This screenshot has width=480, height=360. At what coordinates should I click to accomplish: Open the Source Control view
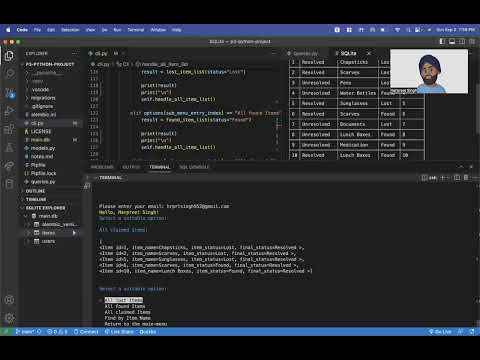(x=9, y=92)
